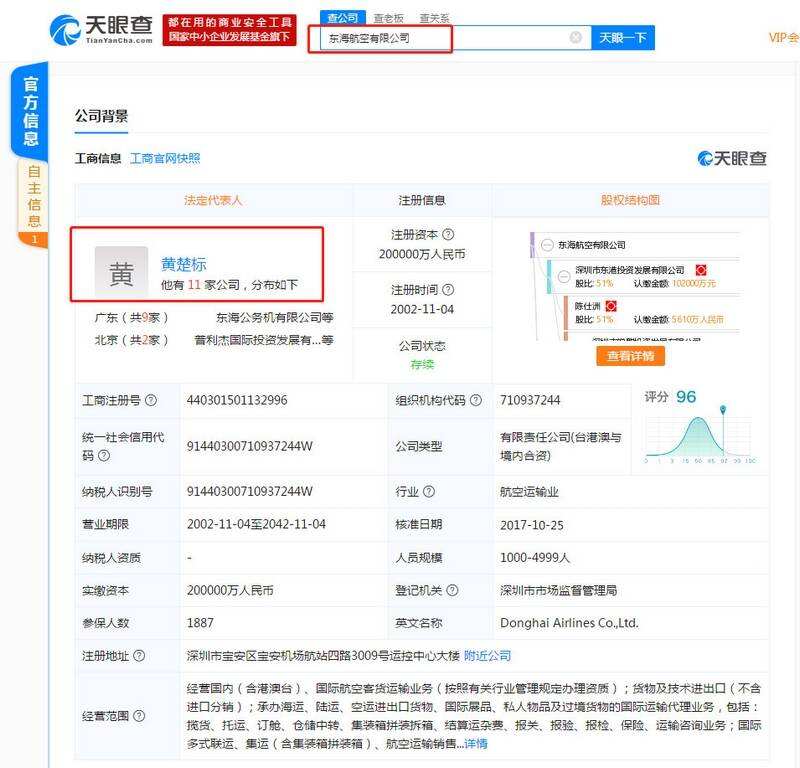
Task: Click the 航空运输业 industry value
Action: tap(529, 492)
